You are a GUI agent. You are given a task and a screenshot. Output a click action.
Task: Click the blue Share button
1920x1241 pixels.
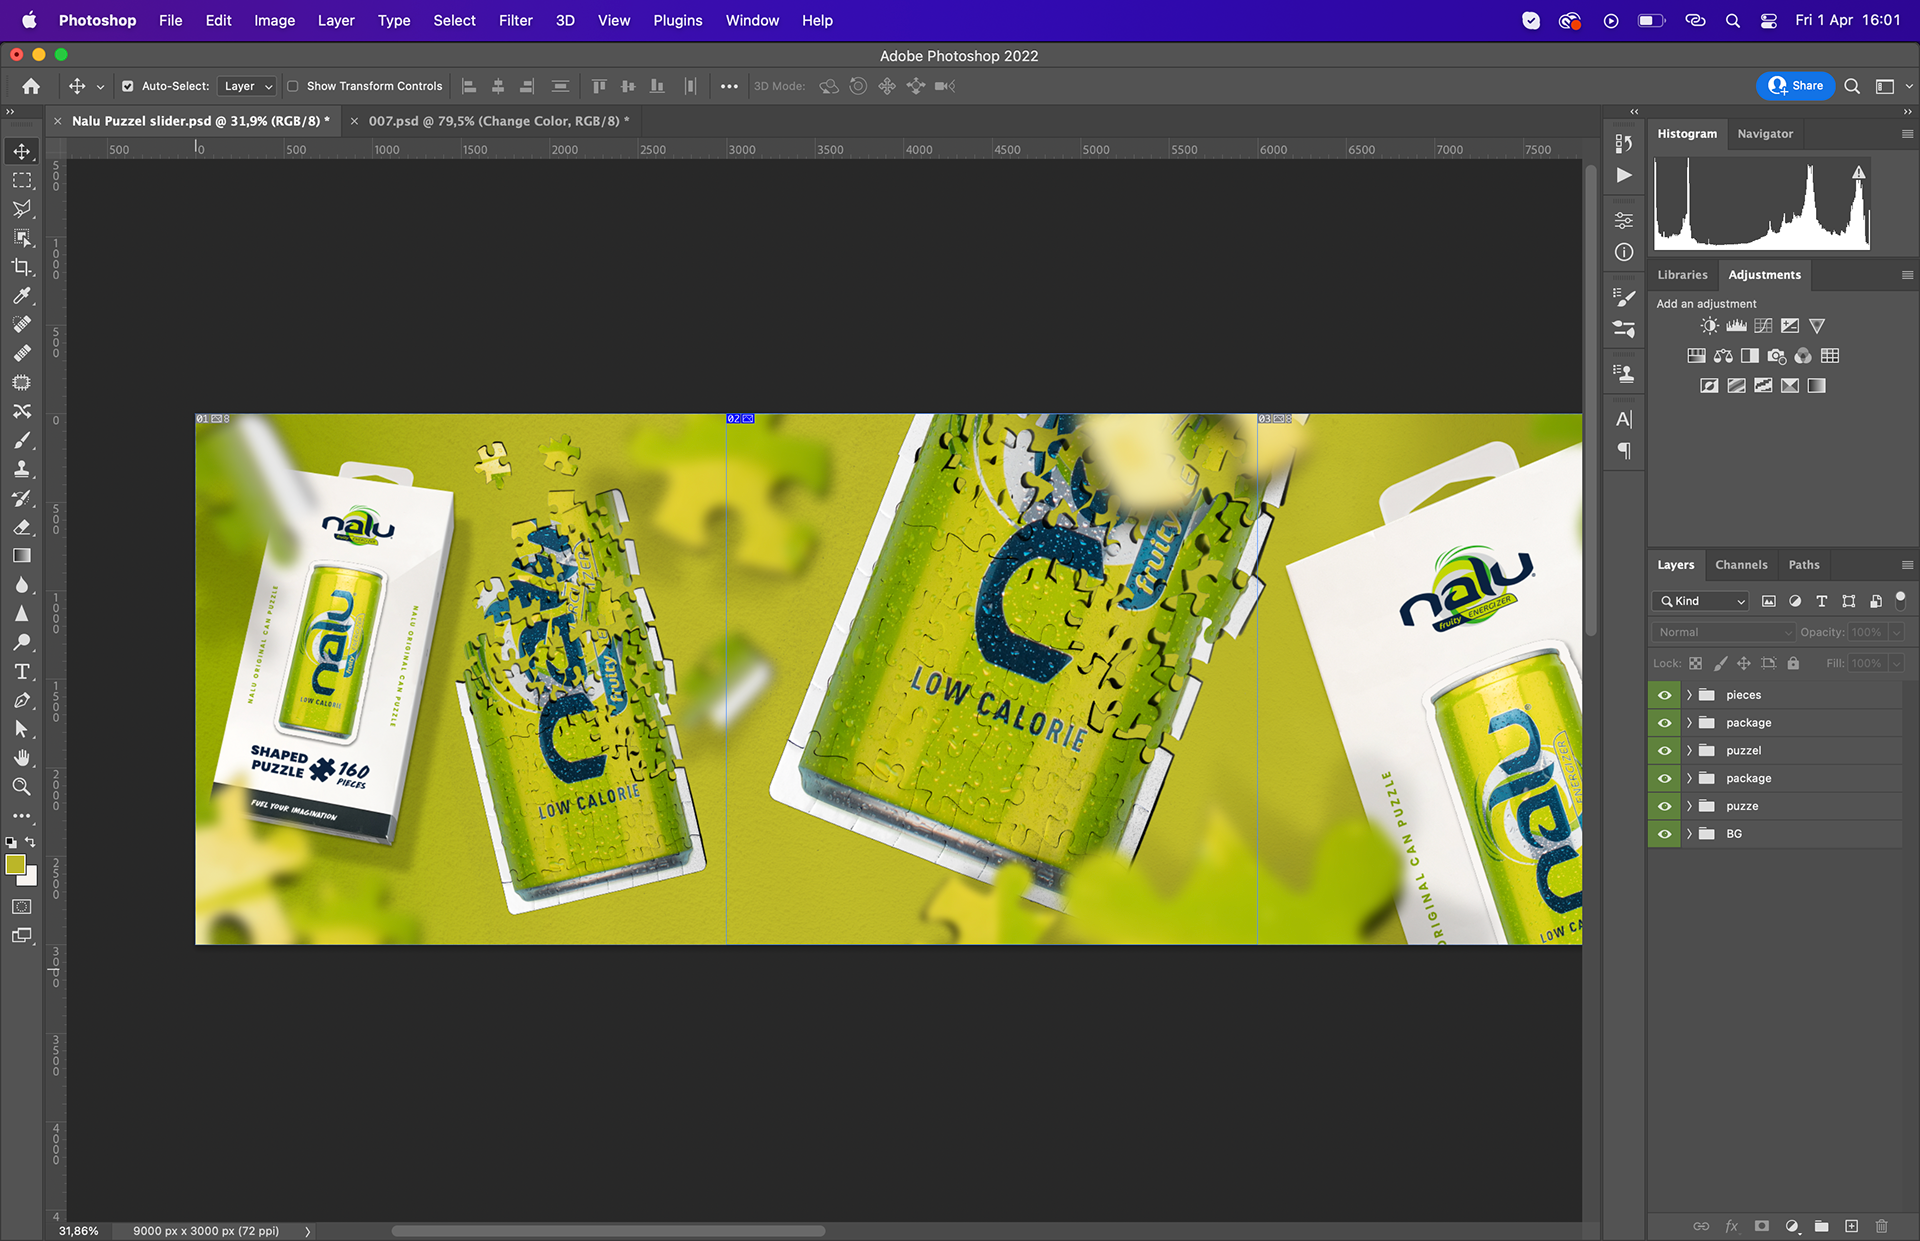[1795, 86]
